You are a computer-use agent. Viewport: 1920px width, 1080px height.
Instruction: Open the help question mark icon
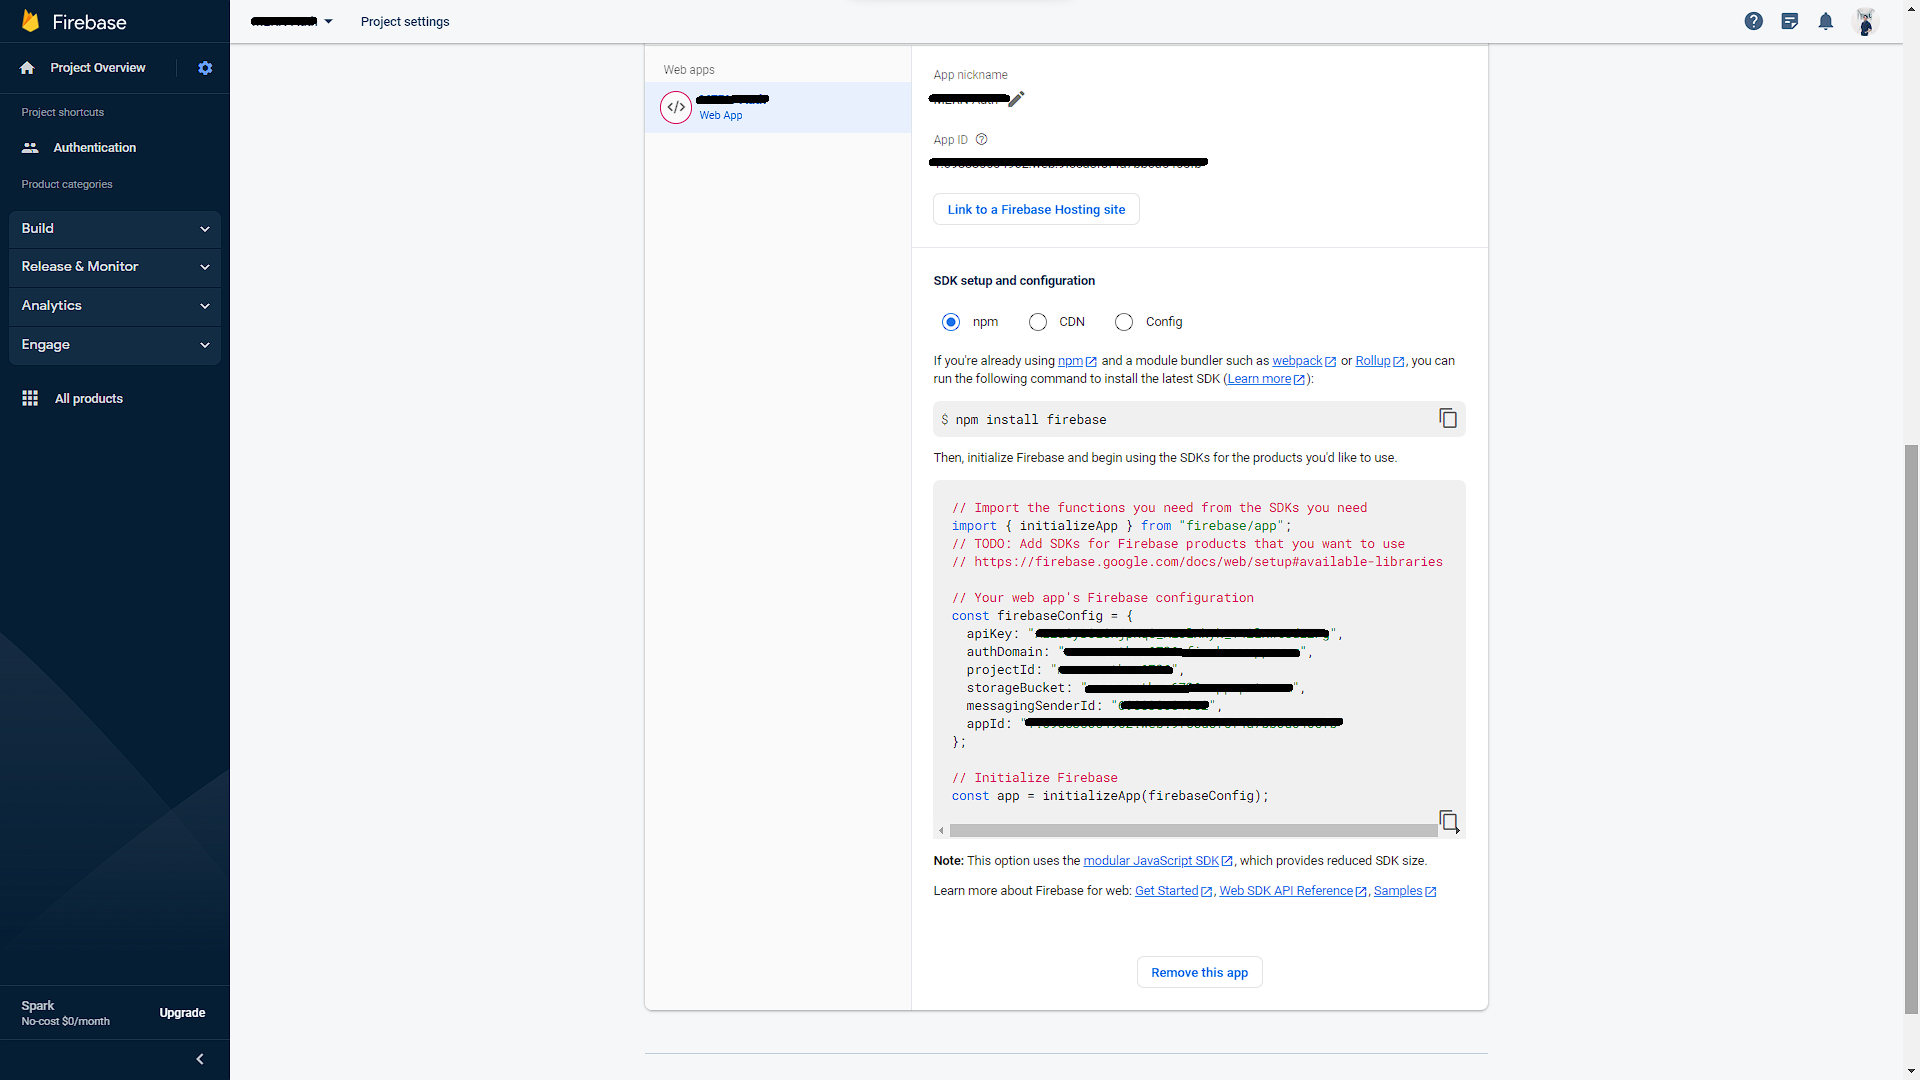[1753, 21]
